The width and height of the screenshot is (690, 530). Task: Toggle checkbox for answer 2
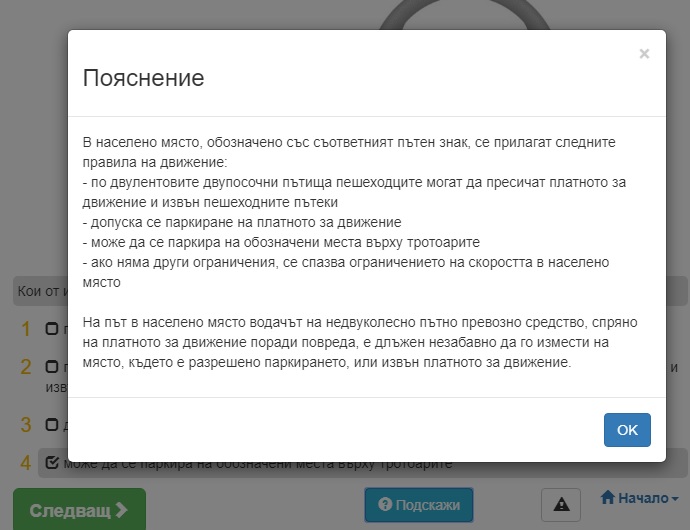[x=52, y=366]
